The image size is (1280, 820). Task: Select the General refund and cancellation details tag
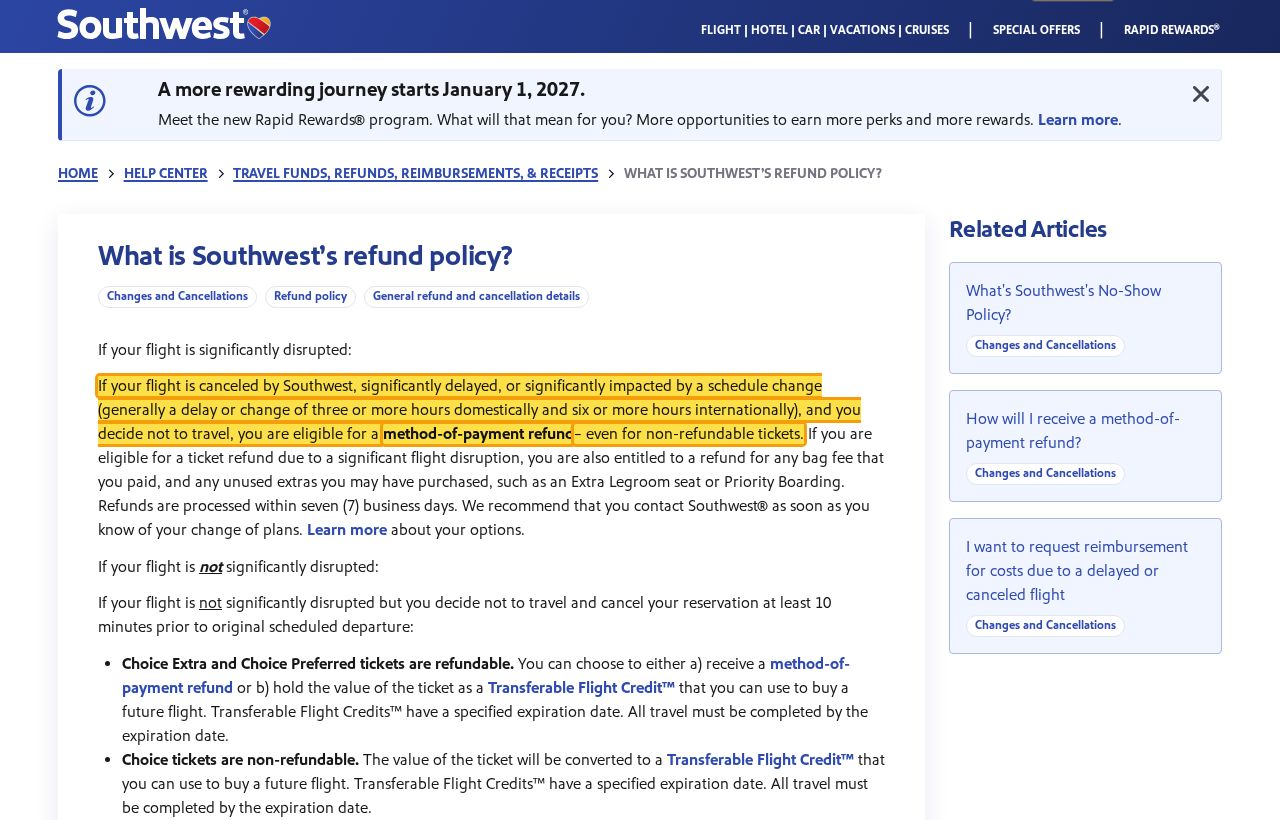pyautogui.click(x=476, y=297)
